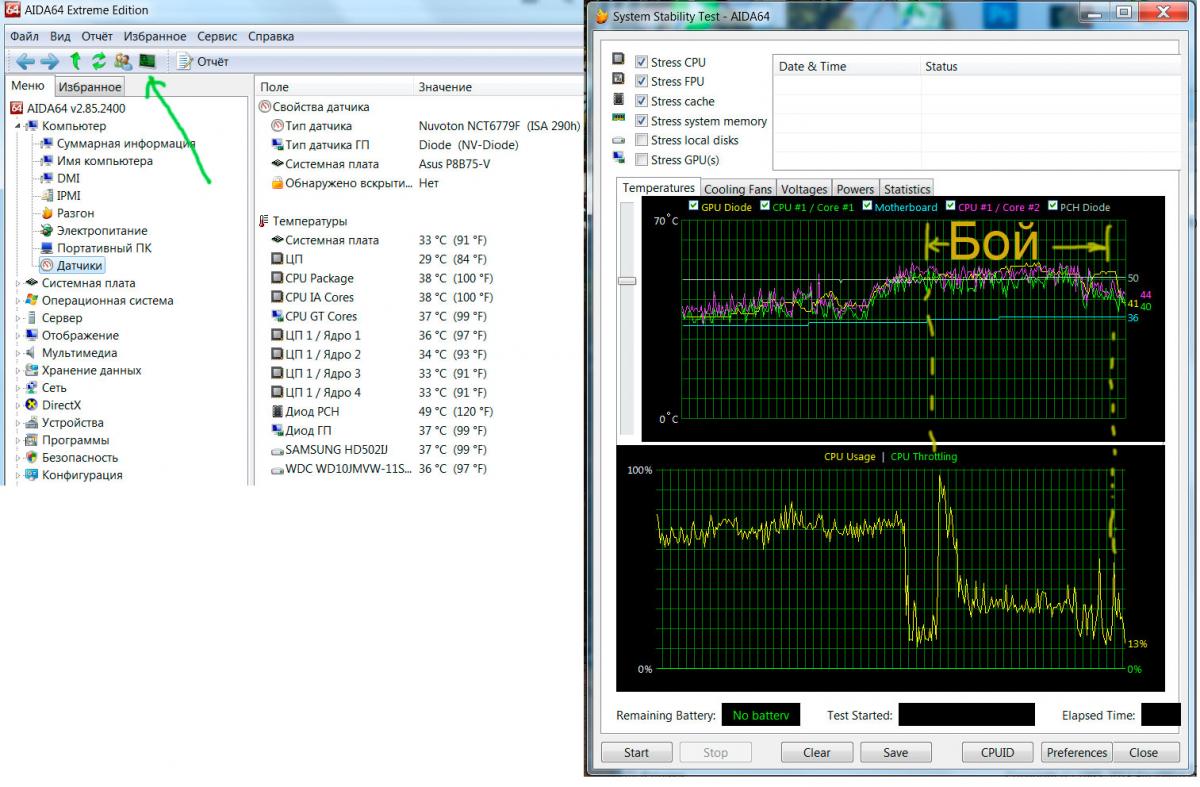The width and height of the screenshot is (1200, 787).
Task: Switch to the Statistics tab
Action: point(907,189)
